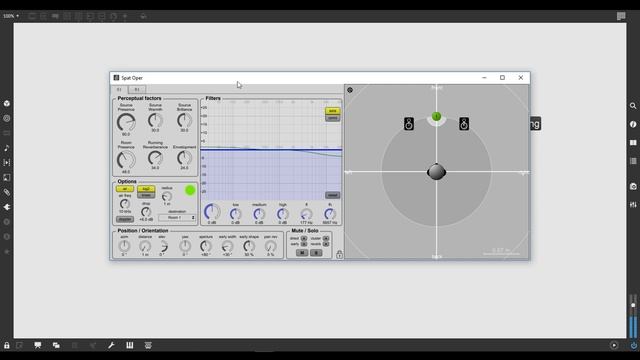The image size is (640, 360).
Task: Open the inspector info icon in right sidebar
Action: (633, 124)
